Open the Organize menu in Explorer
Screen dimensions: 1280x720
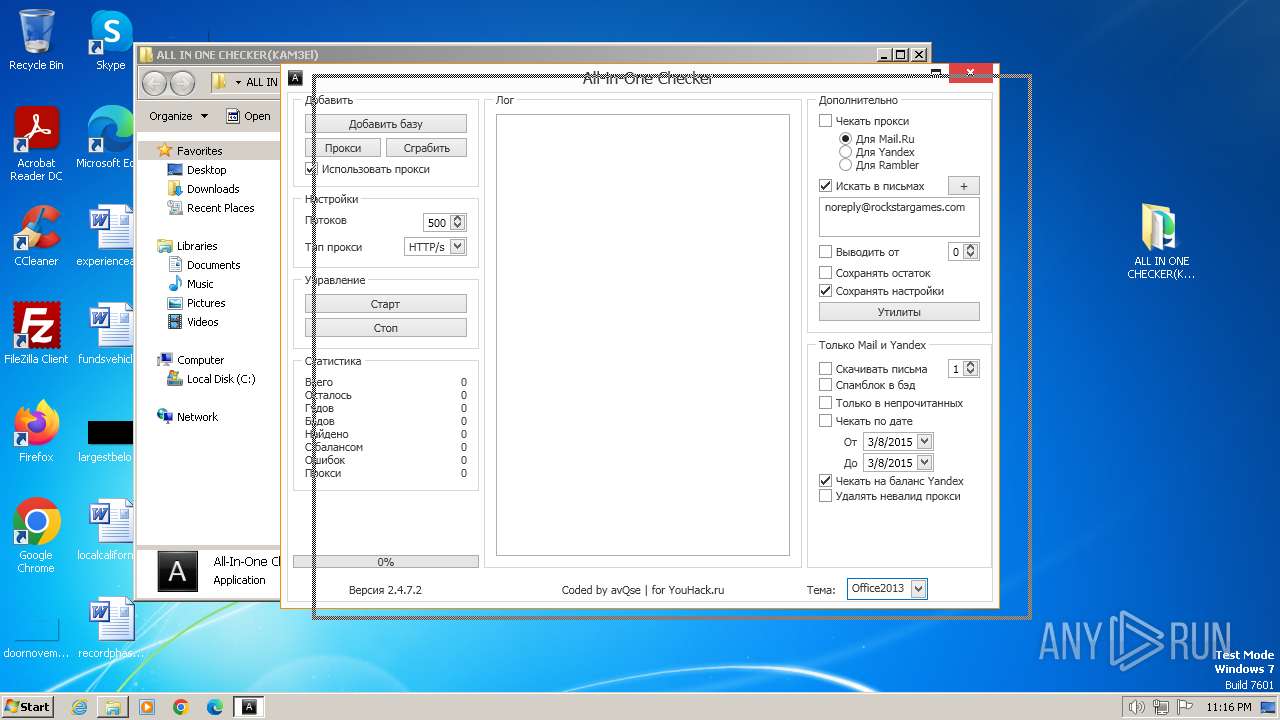point(178,116)
